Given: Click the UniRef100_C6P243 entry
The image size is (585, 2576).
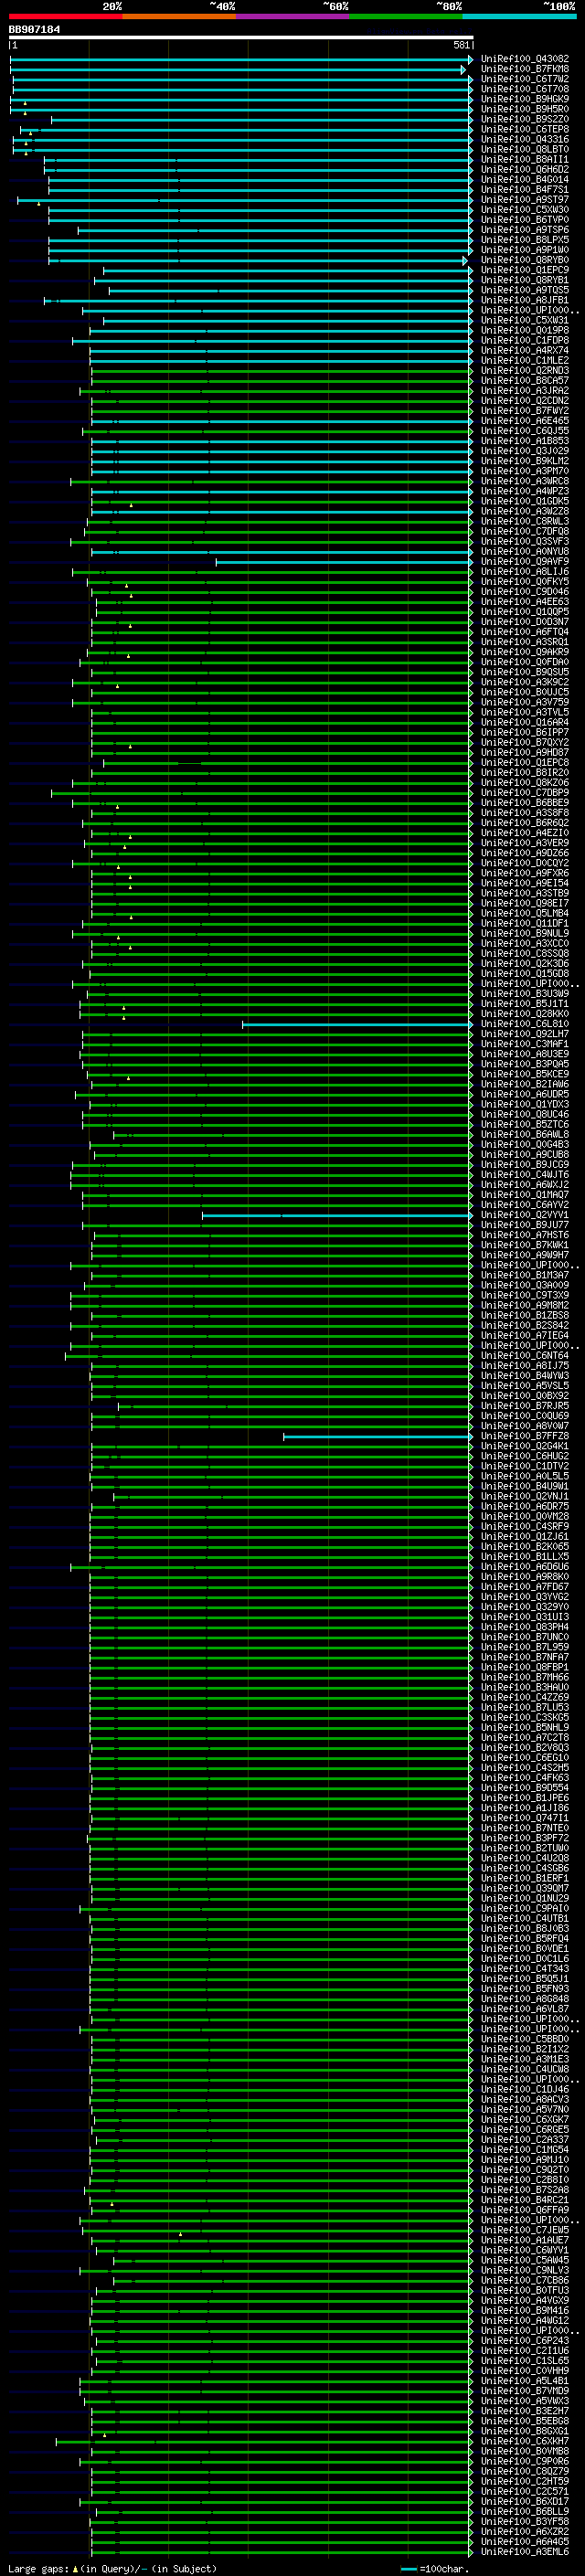Looking at the screenshot, I should pyautogui.click(x=525, y=2340).
